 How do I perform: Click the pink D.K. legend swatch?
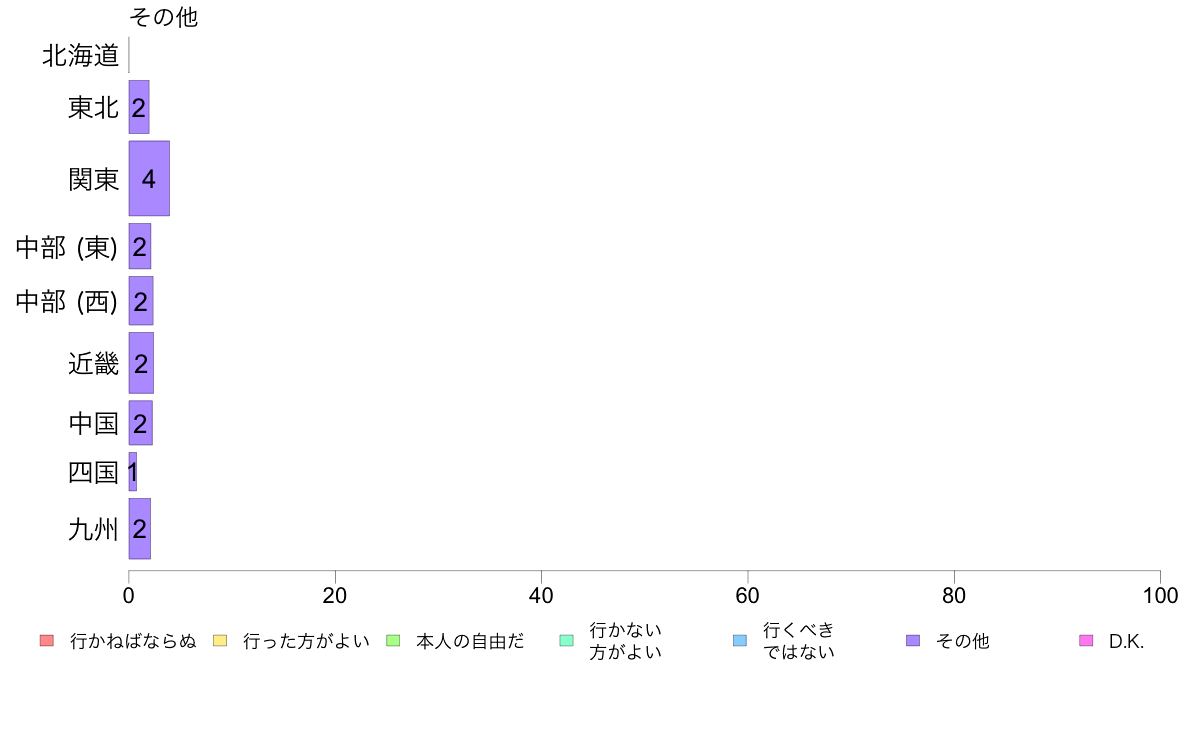[x=1086, y=640]
